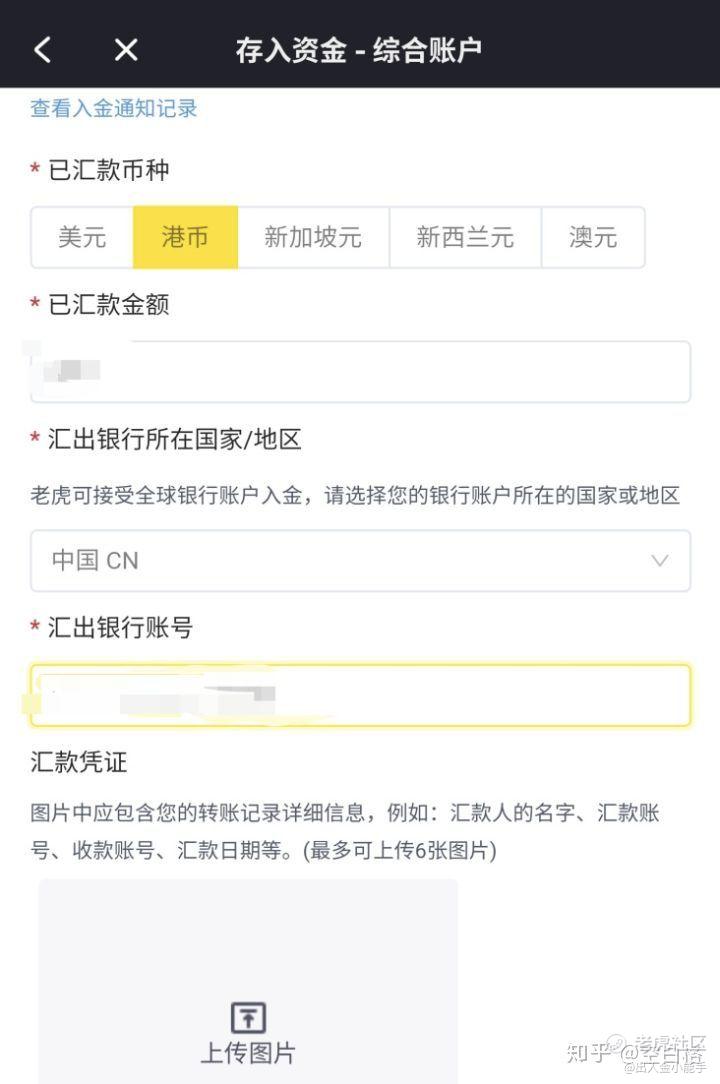This screenshot has width=720, height=1084.
Task: Select 新西兰元 currency option
Action: coord(464,237)
